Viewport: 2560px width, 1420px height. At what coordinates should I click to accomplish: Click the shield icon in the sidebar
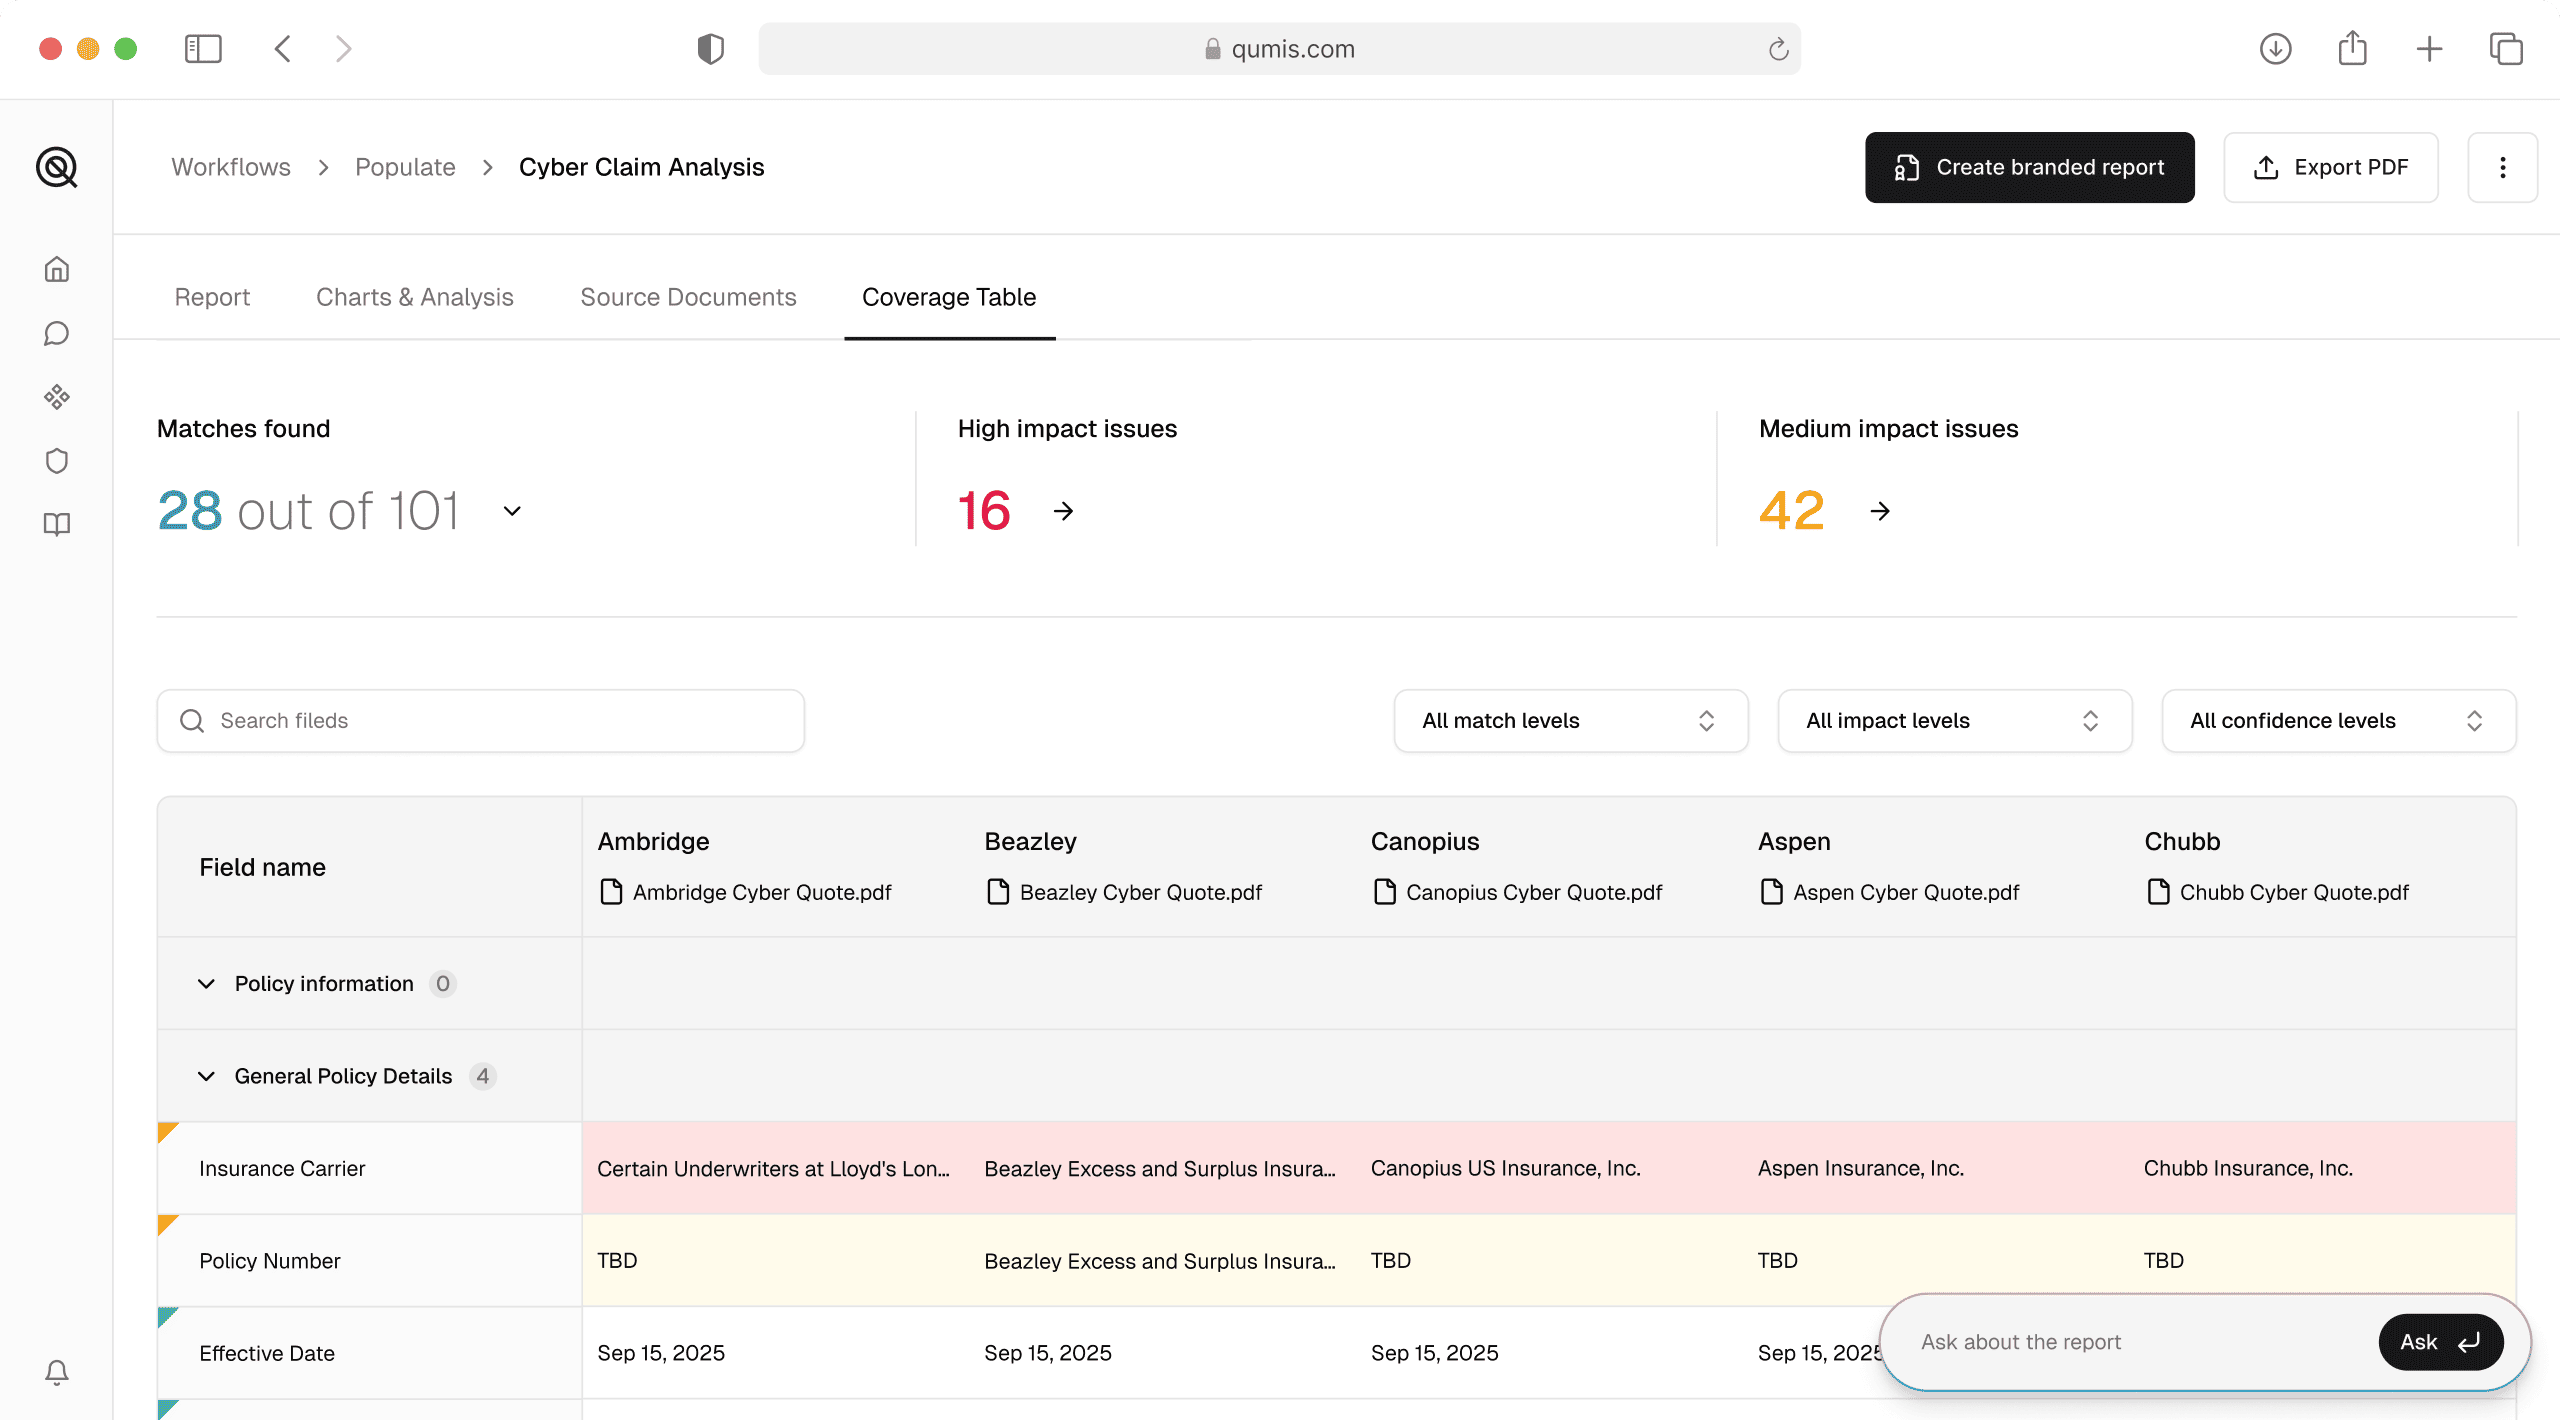[57, 460]
